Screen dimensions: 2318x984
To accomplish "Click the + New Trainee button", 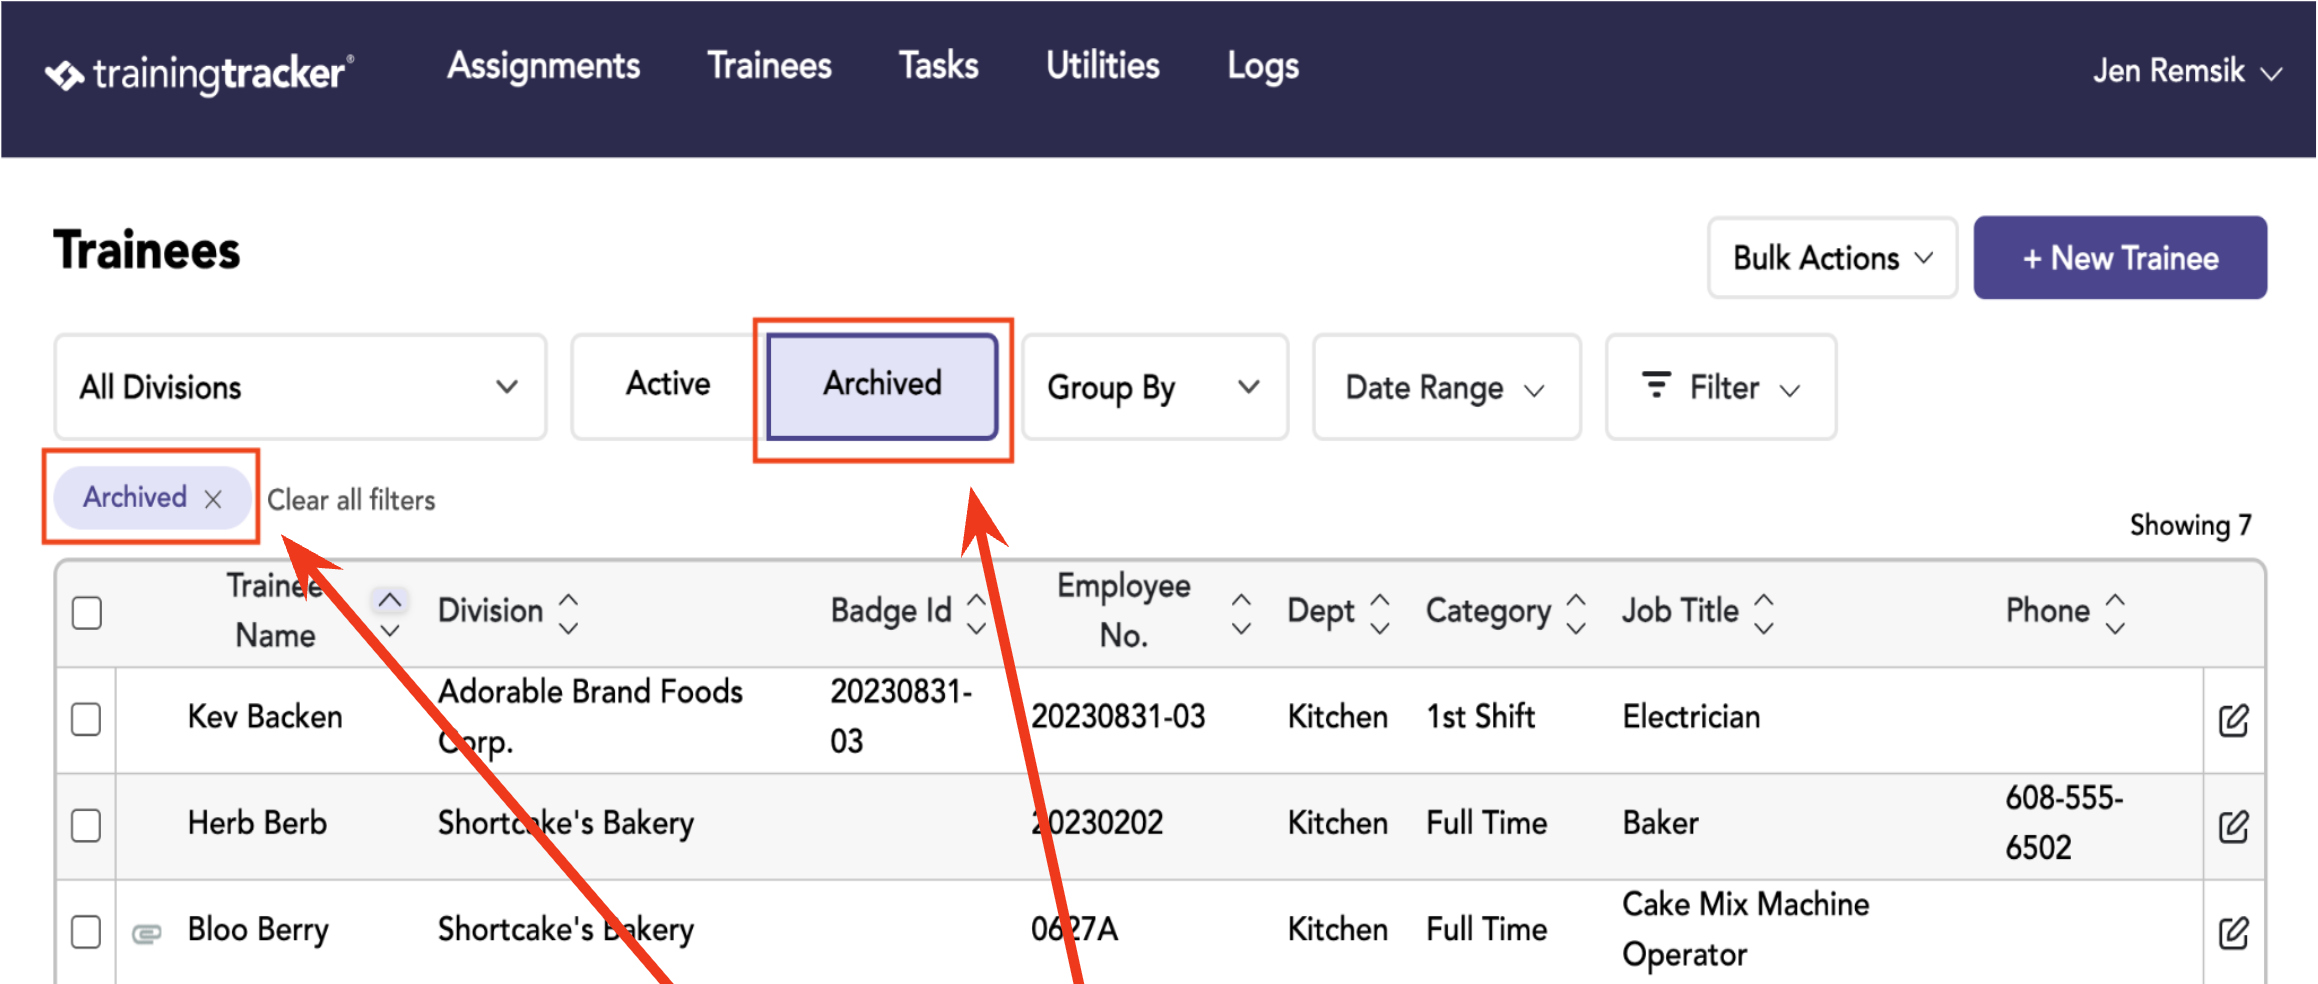I will click(2120, 258).
